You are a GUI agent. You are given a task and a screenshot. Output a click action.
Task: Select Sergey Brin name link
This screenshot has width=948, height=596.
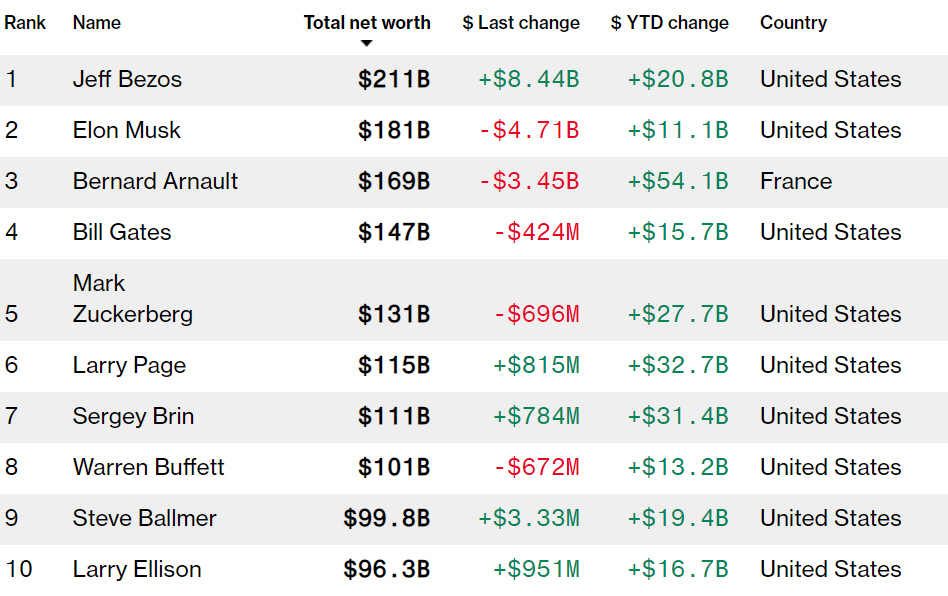[133, 416]
